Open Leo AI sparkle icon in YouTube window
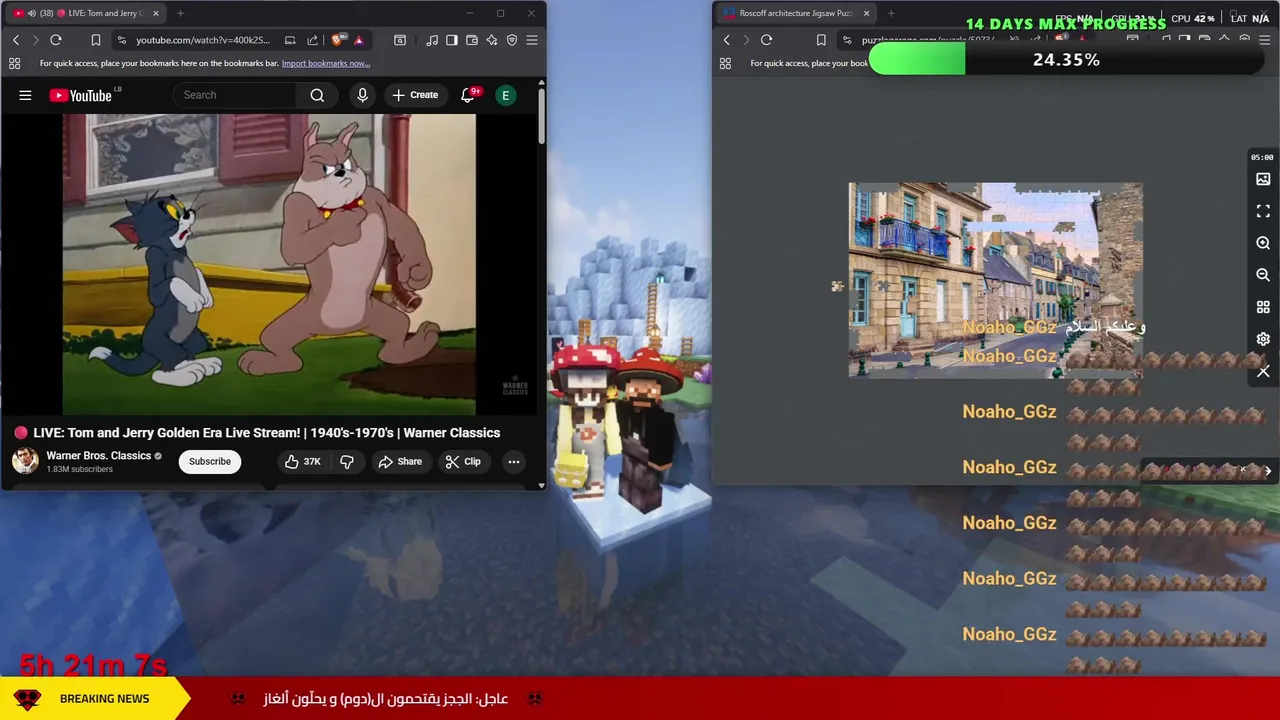This screenshot has width=1280, height=720. point(492,40)
